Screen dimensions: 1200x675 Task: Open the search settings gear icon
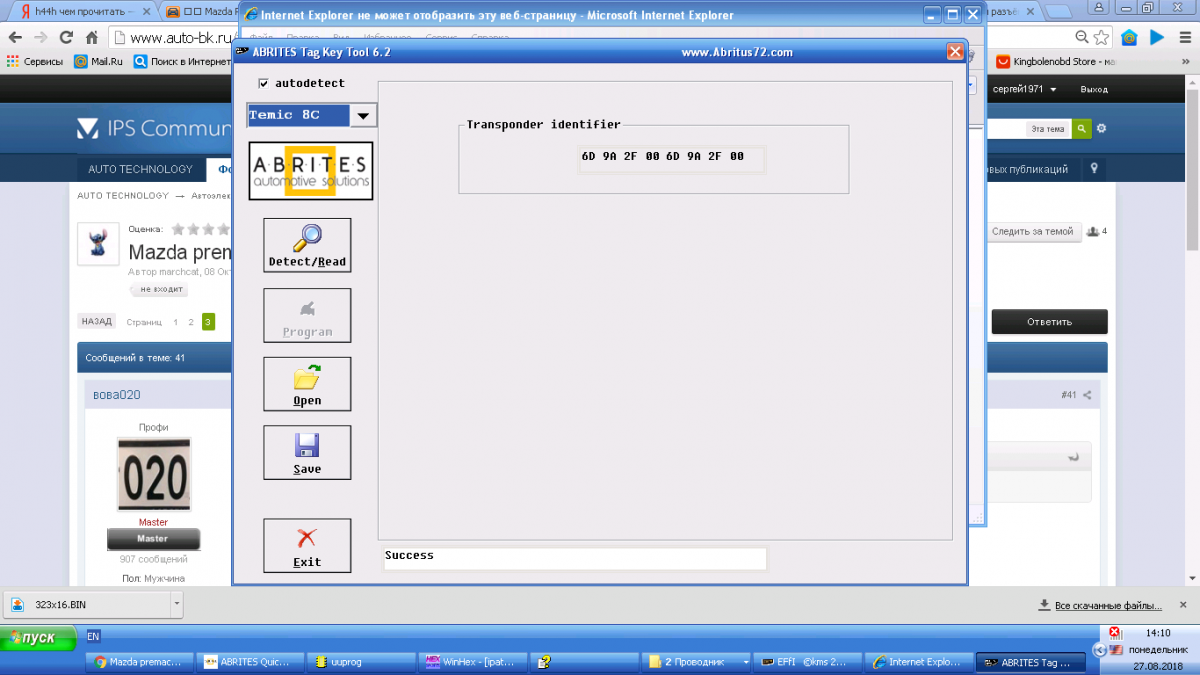1101,129
